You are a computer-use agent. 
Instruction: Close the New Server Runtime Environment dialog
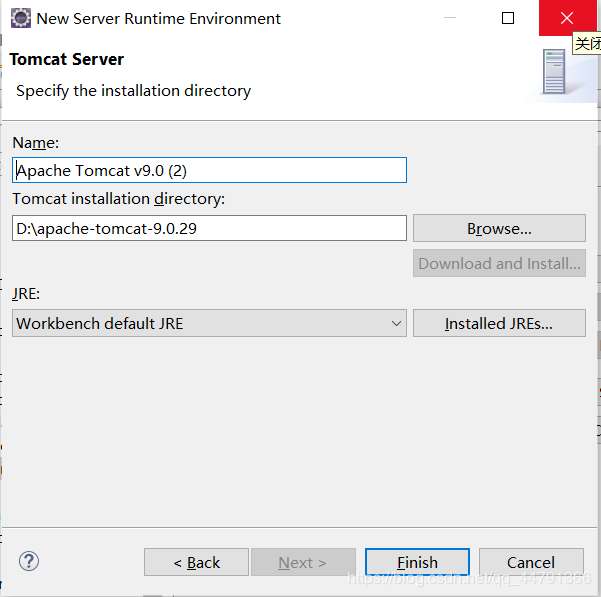click(566, 18)
